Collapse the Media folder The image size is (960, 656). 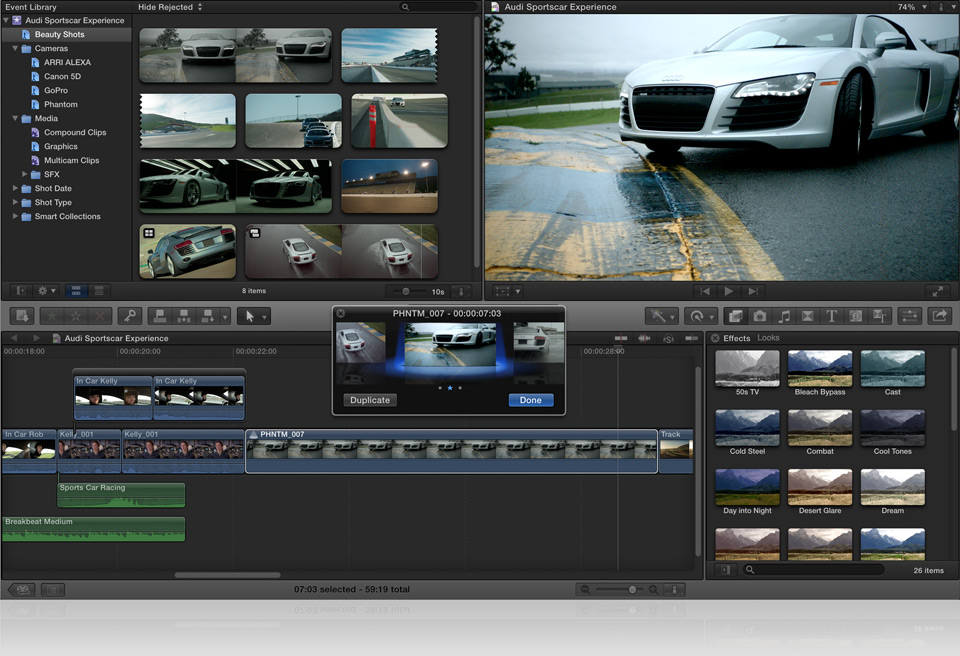(x=15, y=118)
